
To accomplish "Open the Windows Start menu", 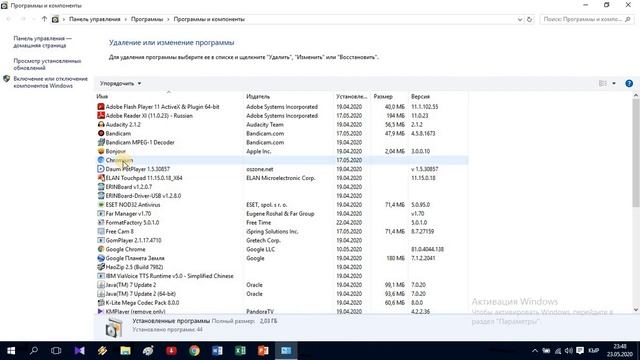I will 11,351.
